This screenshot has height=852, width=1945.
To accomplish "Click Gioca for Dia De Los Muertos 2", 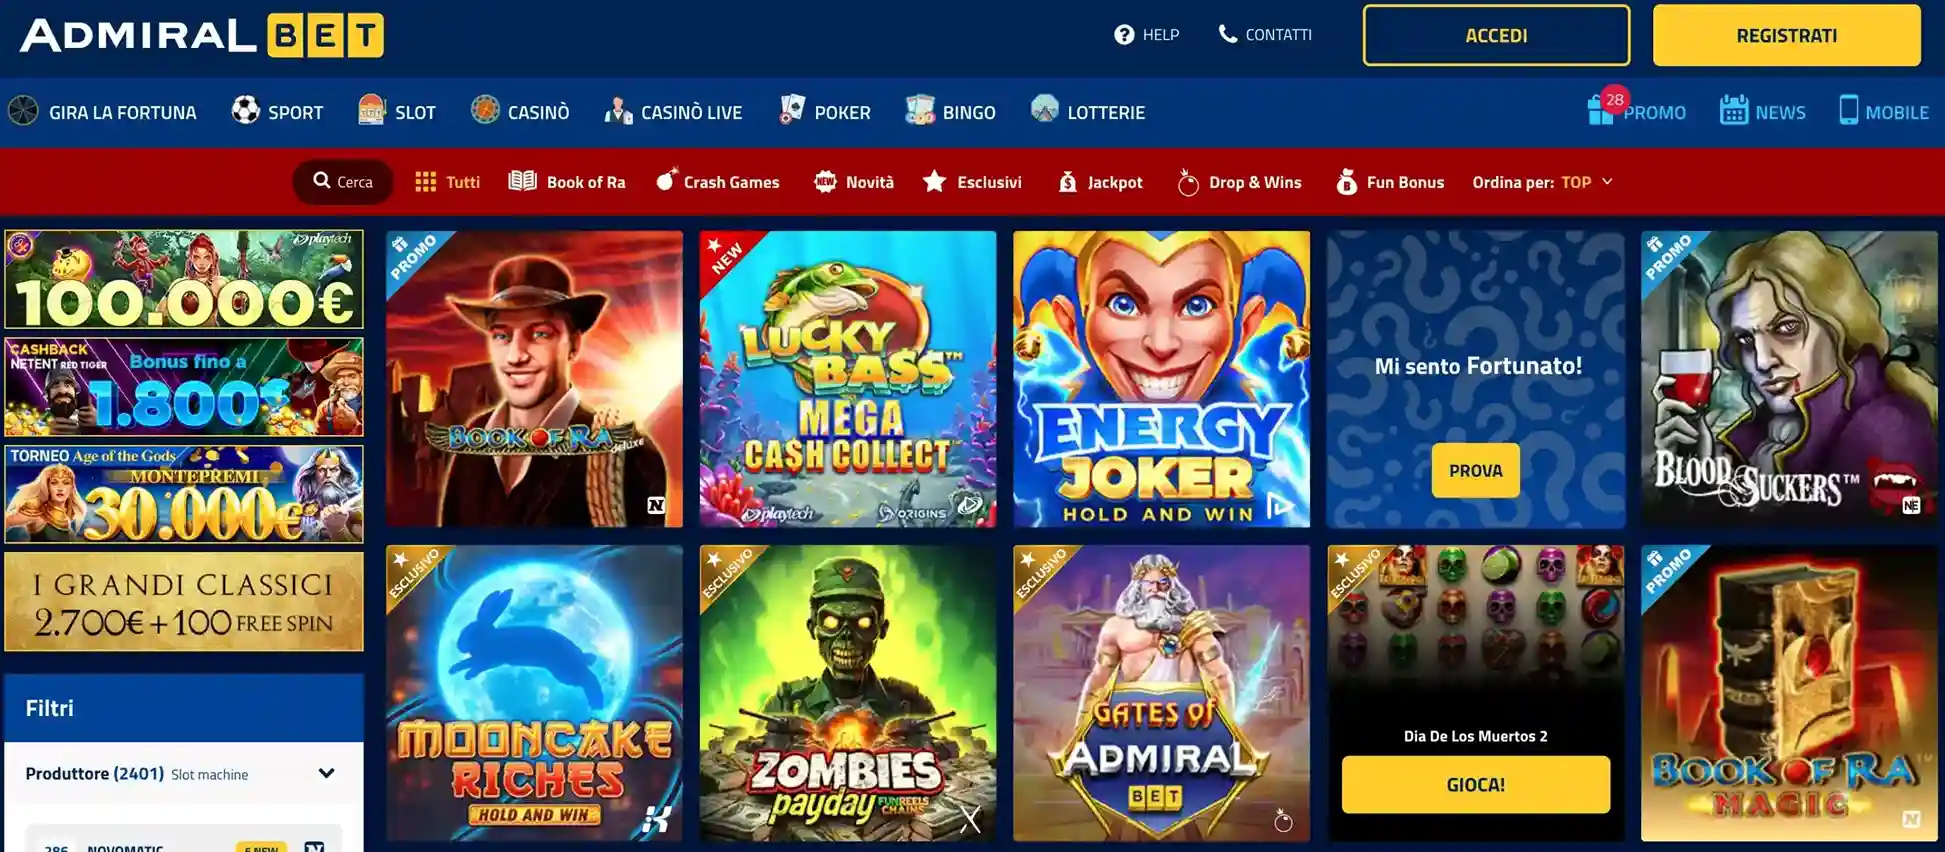I will 1475,784.
